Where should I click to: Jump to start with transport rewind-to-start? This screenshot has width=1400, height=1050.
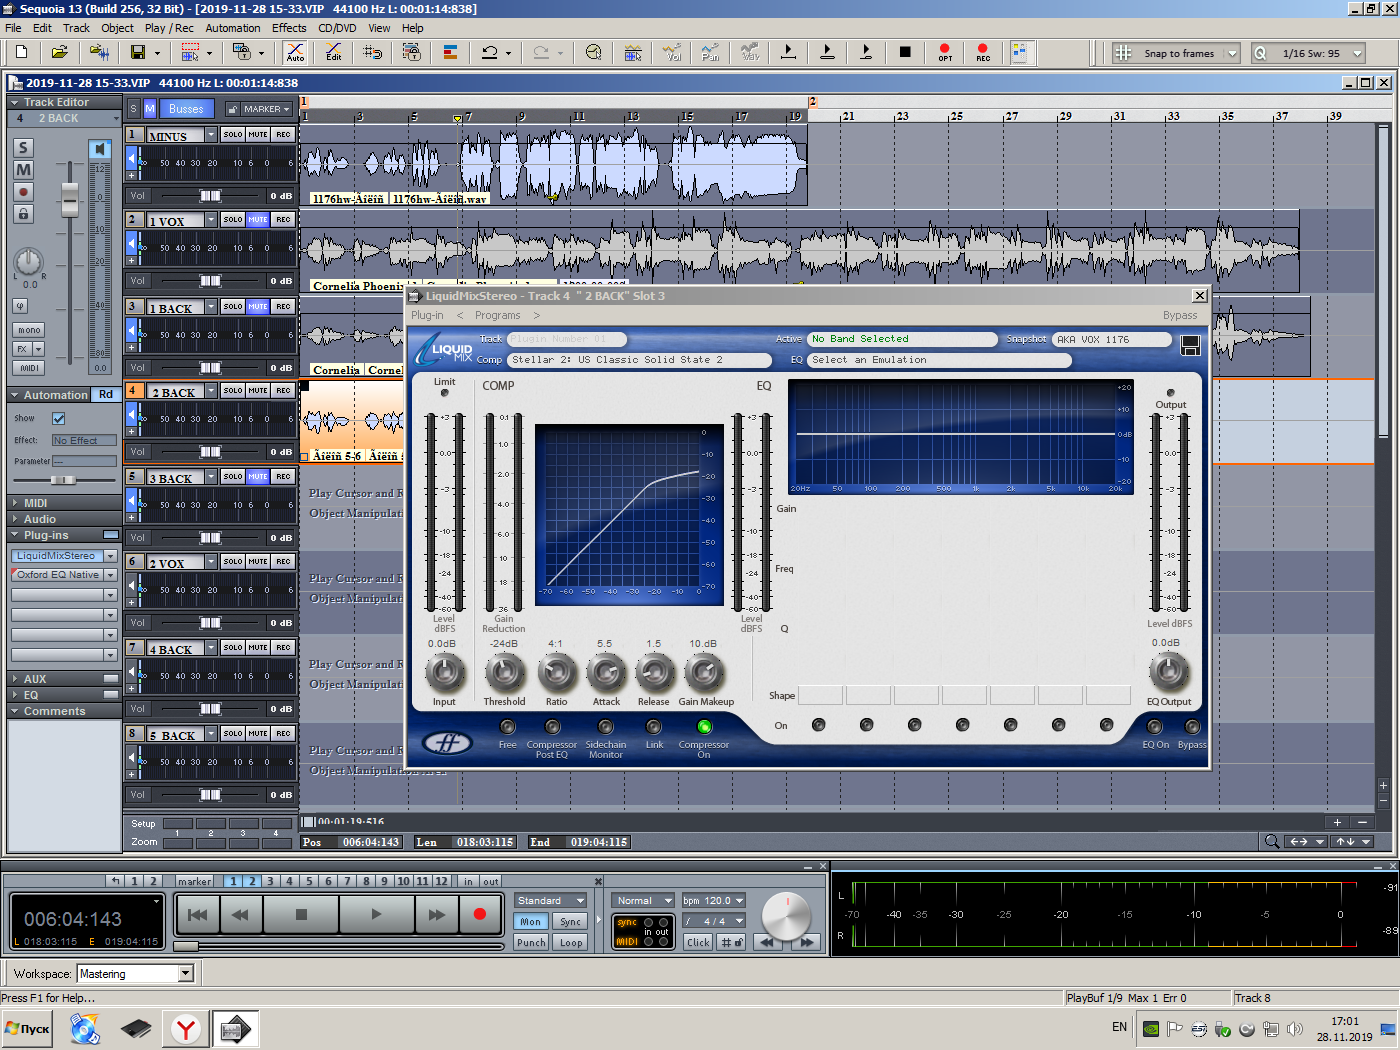tap(198, 914)
